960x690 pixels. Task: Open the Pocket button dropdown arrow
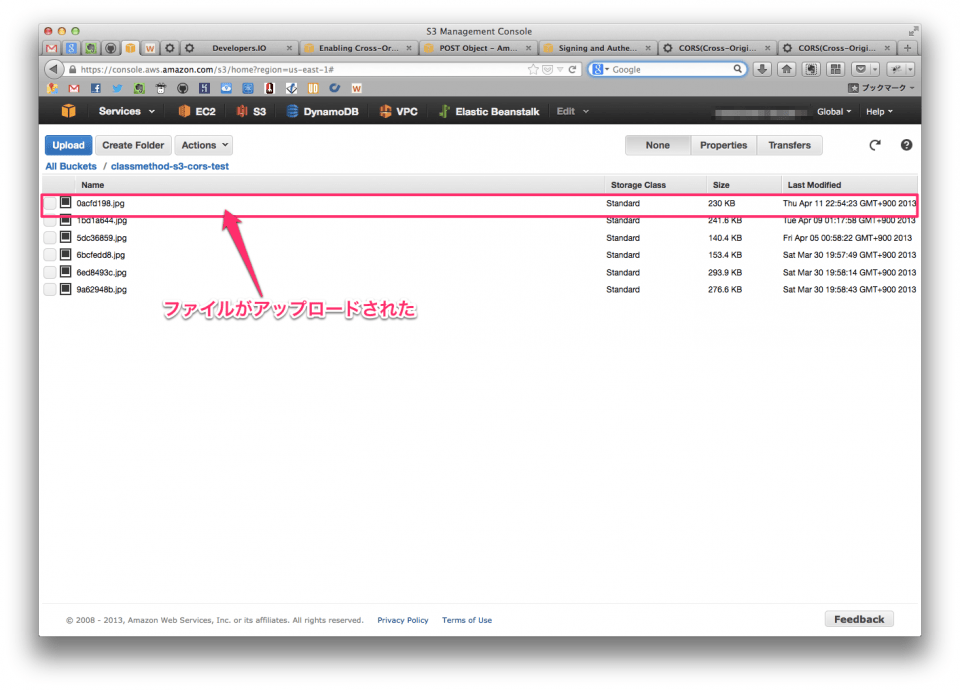875,69
